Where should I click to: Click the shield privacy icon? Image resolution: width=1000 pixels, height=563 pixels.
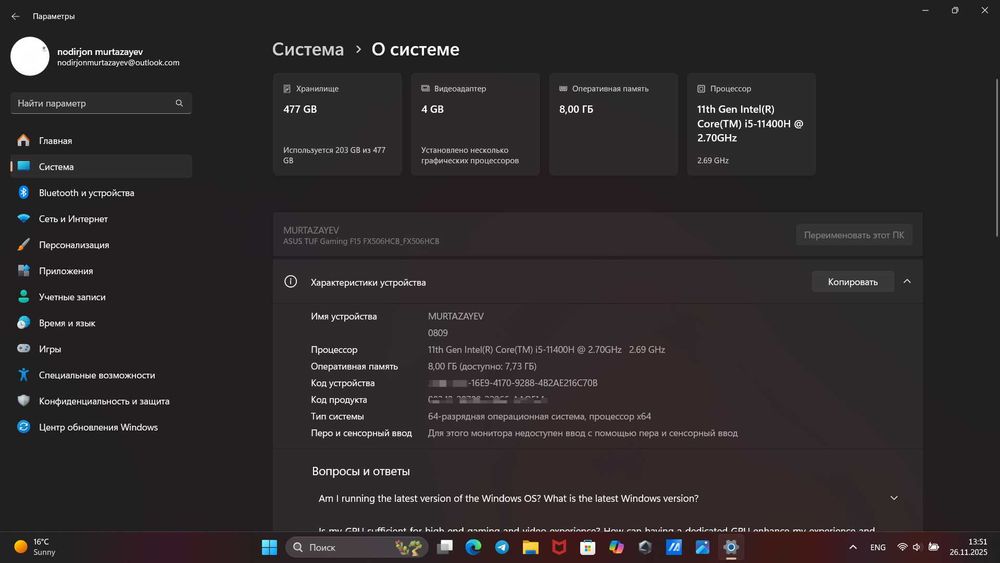coord(24,400)
